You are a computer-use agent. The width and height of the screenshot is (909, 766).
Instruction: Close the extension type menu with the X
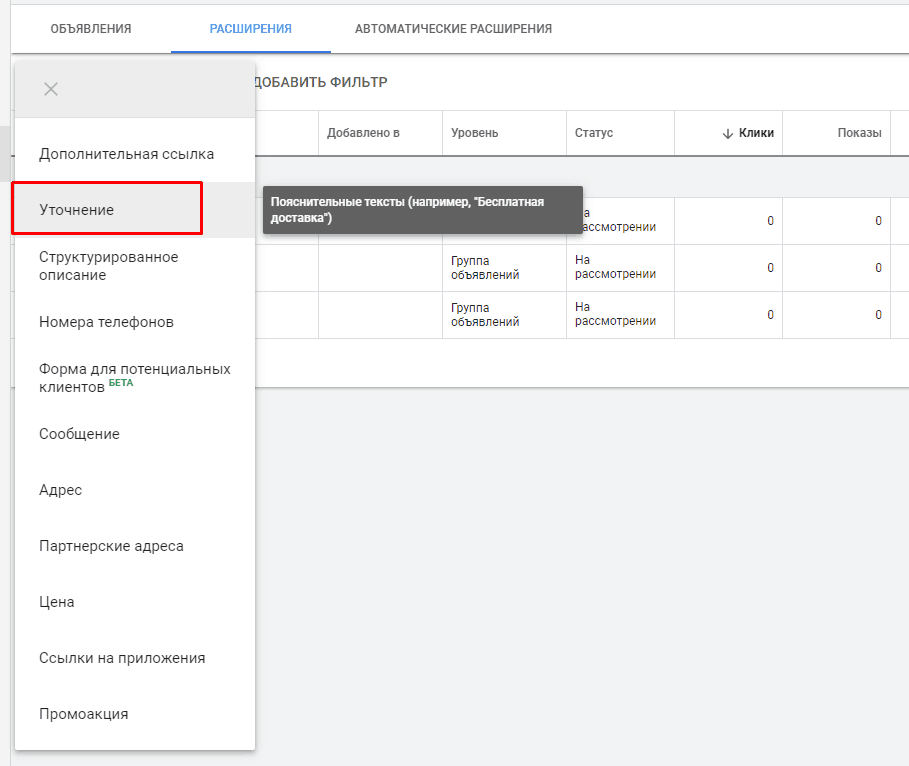(50, 89)
